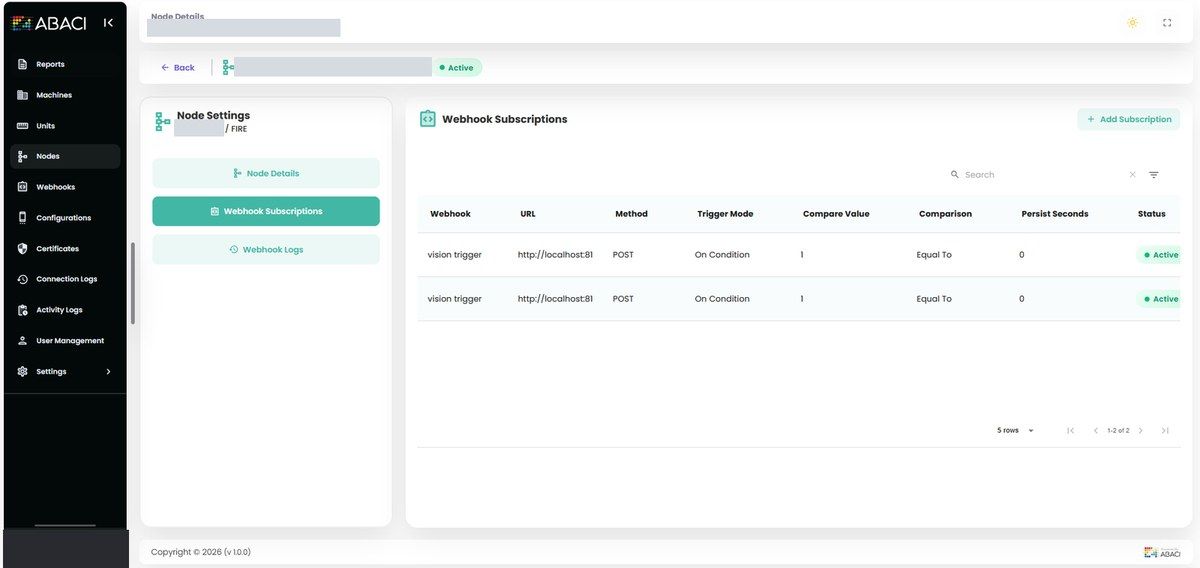1200x568 pixels.
Task: Switch to Webhook Logs tab
Action: [x=266, y=249]
